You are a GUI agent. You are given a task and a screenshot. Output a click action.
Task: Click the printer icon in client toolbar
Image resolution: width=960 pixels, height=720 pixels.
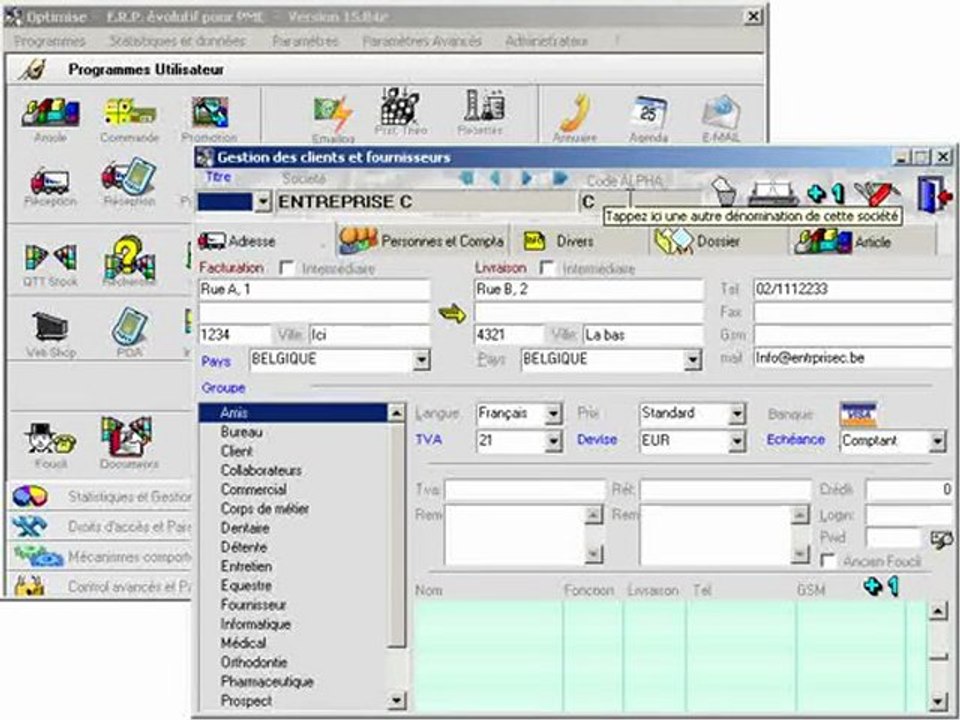click(773, 192)
